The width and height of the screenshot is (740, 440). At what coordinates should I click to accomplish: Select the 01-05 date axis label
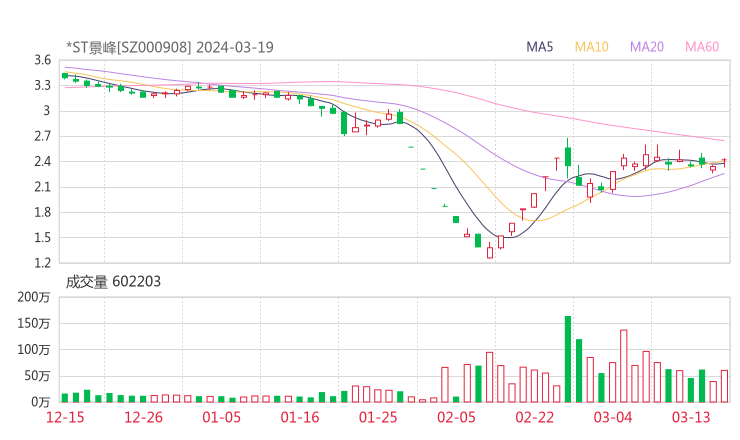click(x=221, y=417)
